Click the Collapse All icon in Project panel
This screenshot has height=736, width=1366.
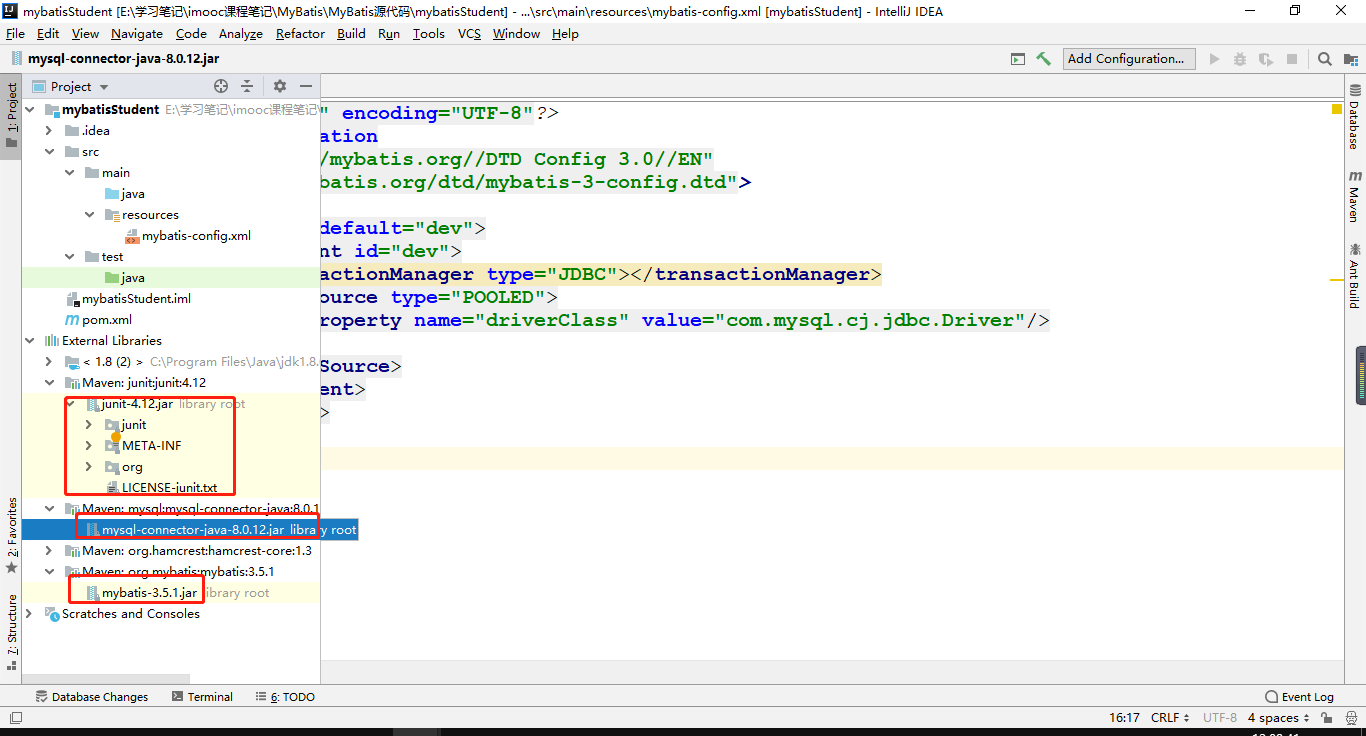point(247,86)
